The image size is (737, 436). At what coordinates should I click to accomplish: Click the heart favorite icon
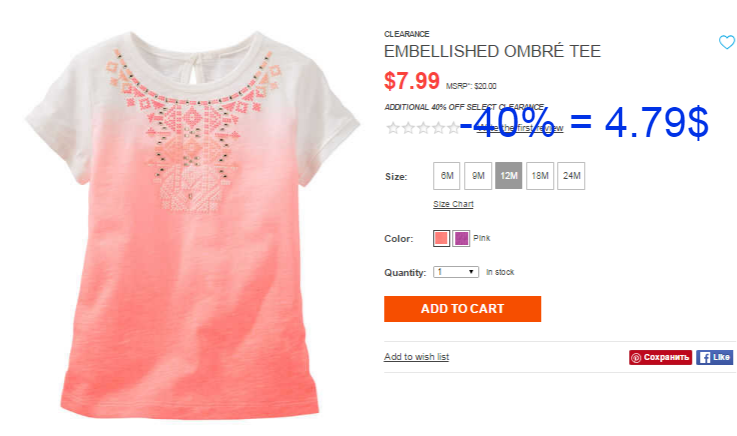tap(727, 42)
